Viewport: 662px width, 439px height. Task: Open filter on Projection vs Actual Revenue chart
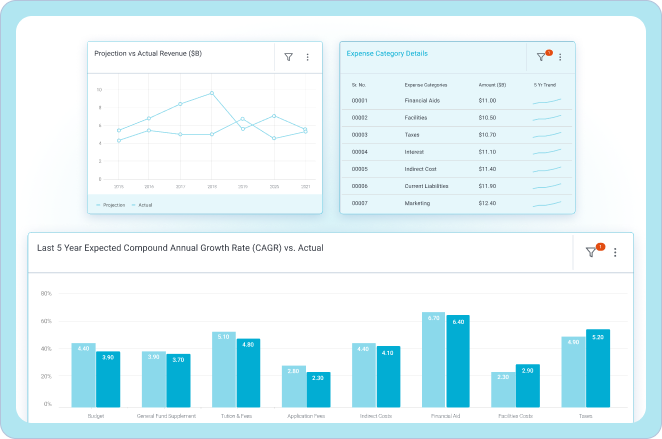pyautogui.click(x=288, y=58)
